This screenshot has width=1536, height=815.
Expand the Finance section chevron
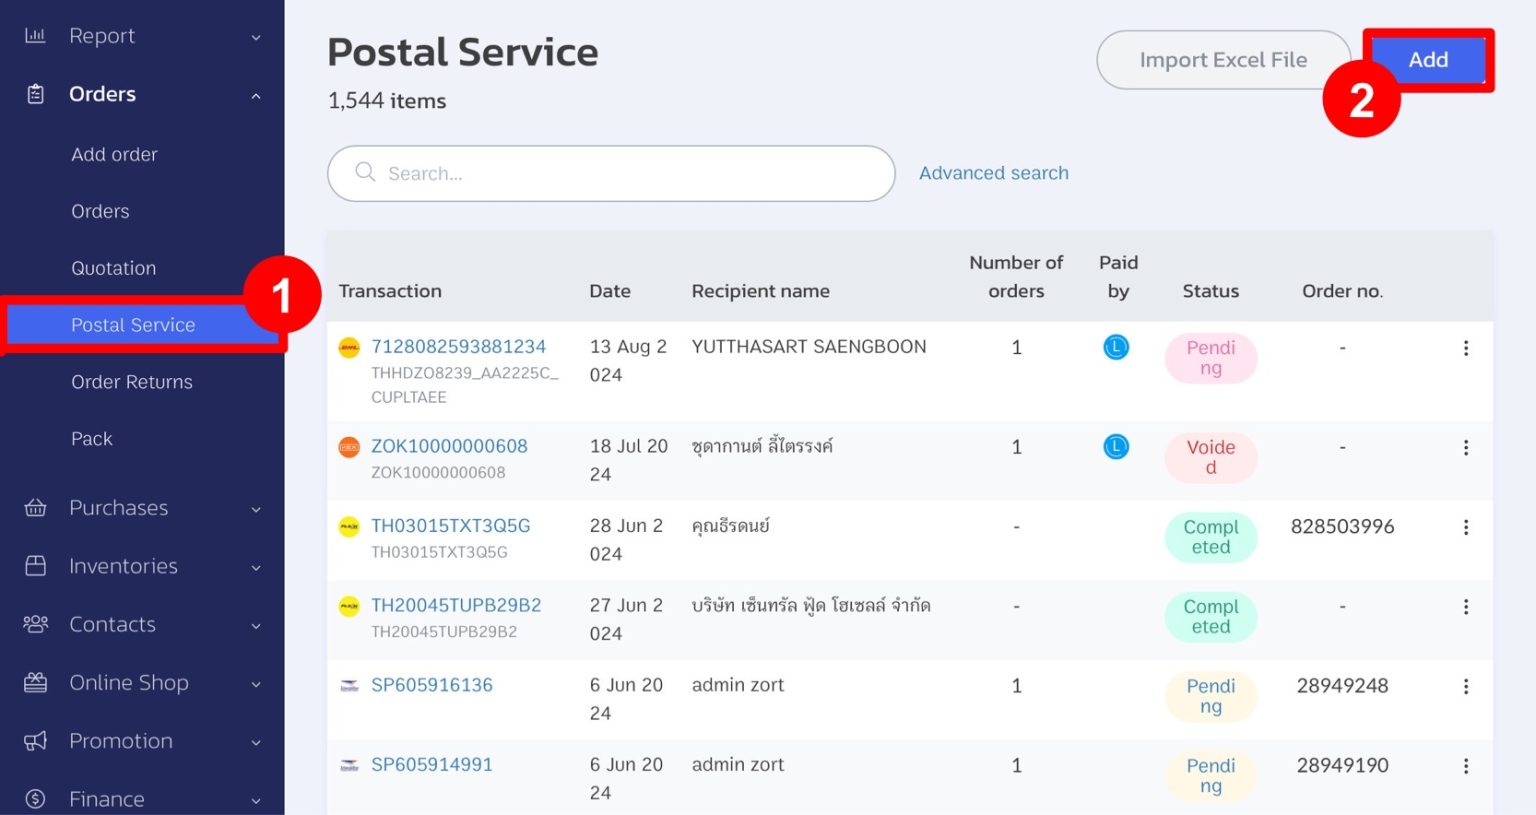(256, 800)
